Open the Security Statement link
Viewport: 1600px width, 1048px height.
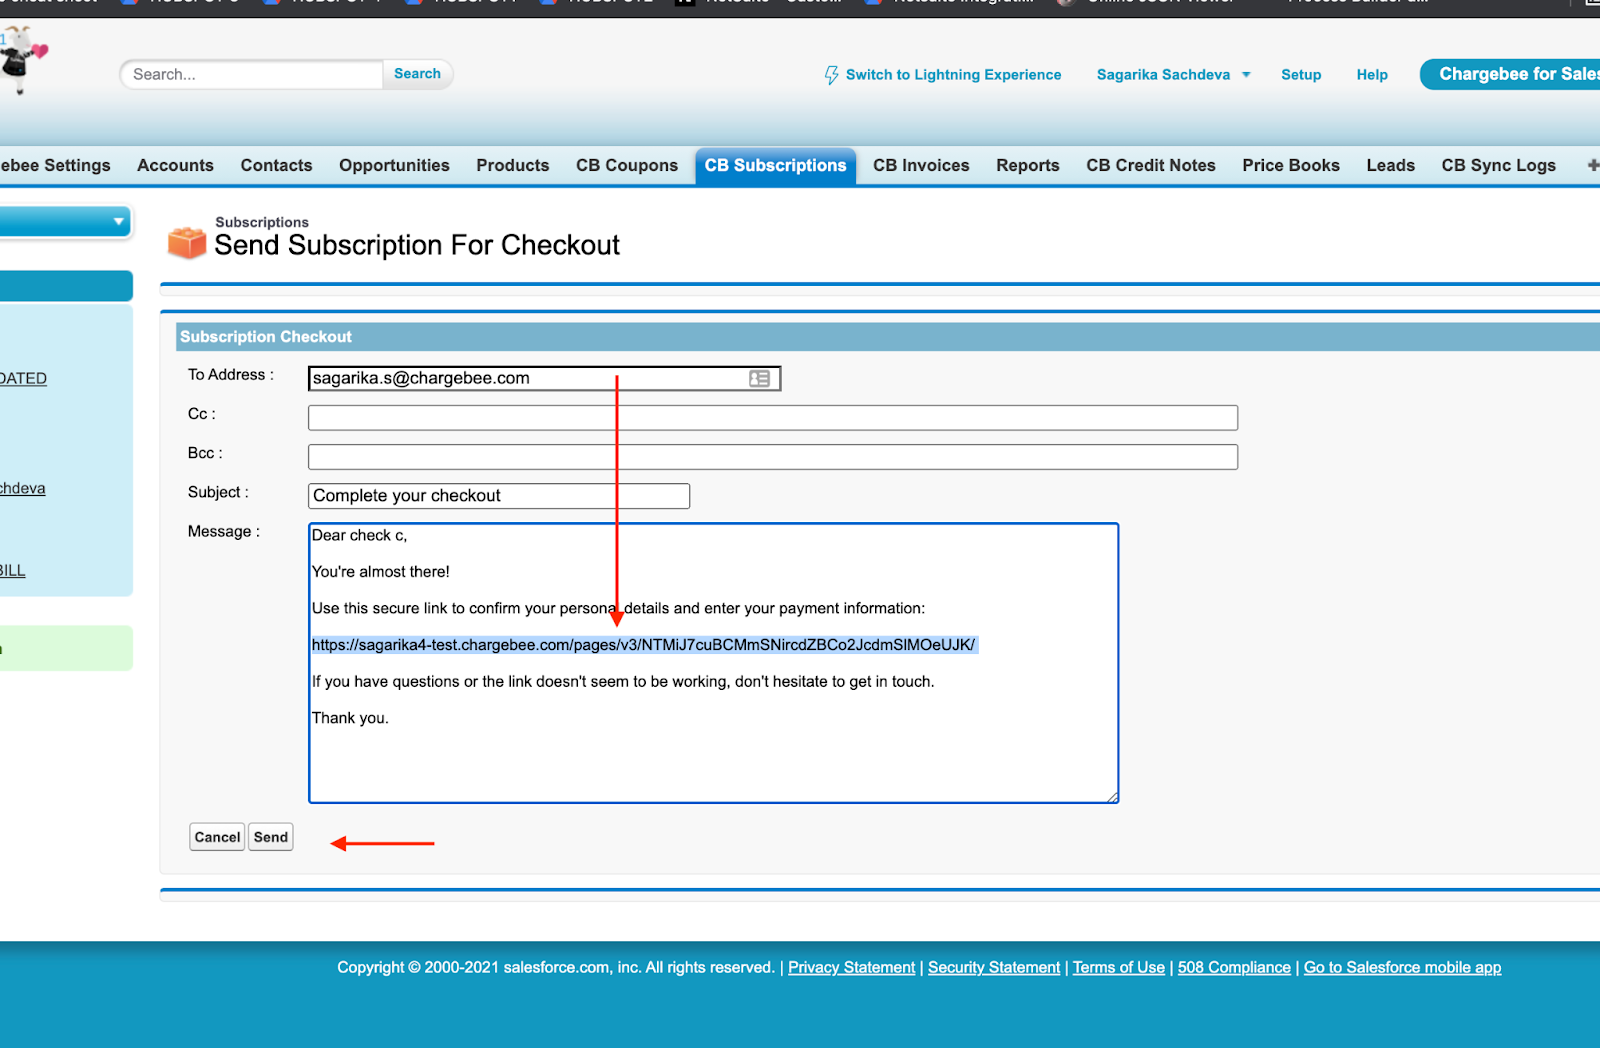994,967
